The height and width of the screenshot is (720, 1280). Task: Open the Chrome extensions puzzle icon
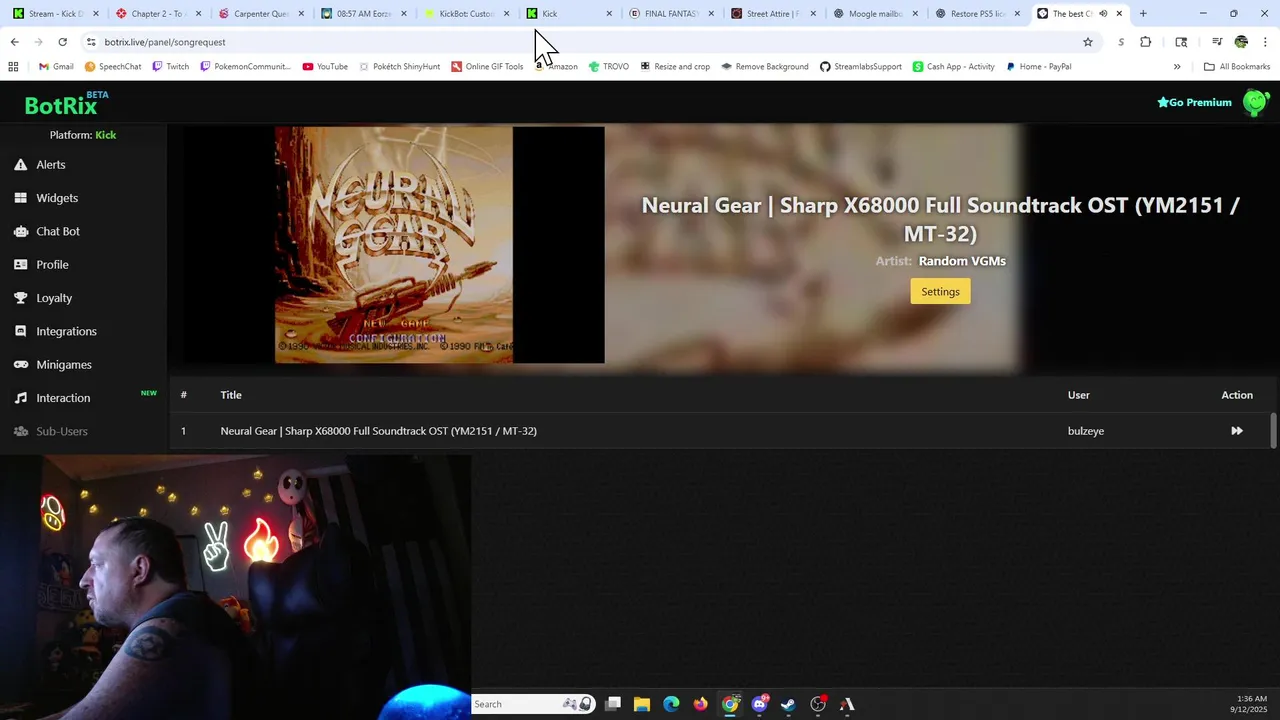tap(1146, 42)
